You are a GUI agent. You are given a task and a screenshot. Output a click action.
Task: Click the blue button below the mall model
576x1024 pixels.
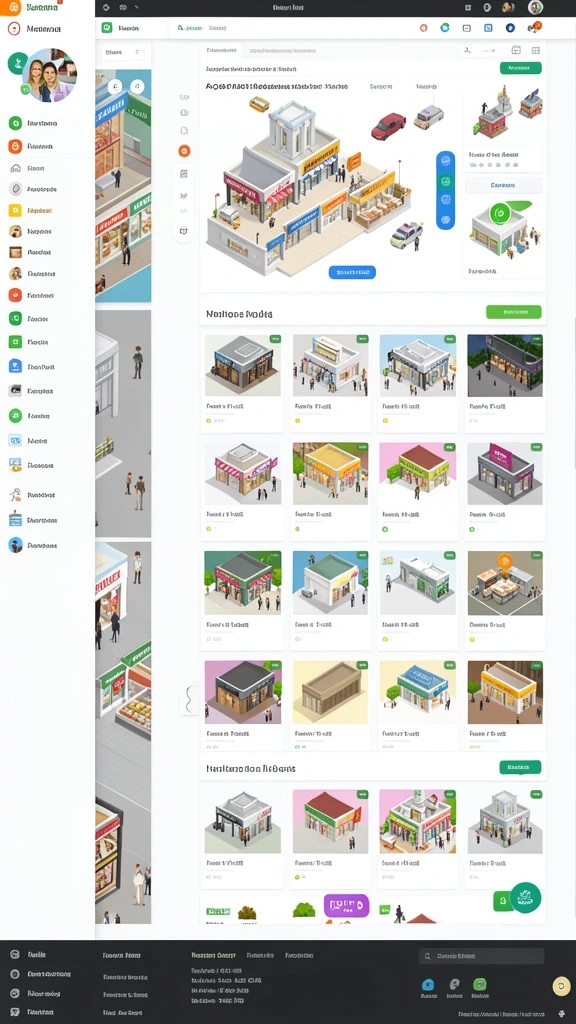pyautogui.click(x=352, y=272)
